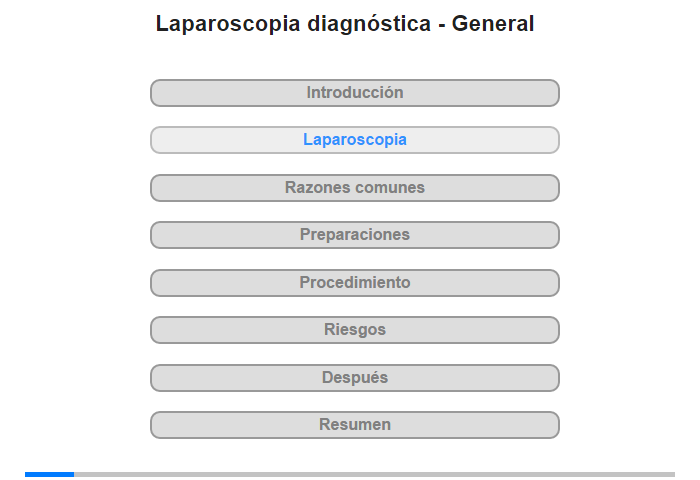Navigate to the Resumen summary chapter

[x=354, y=425]
